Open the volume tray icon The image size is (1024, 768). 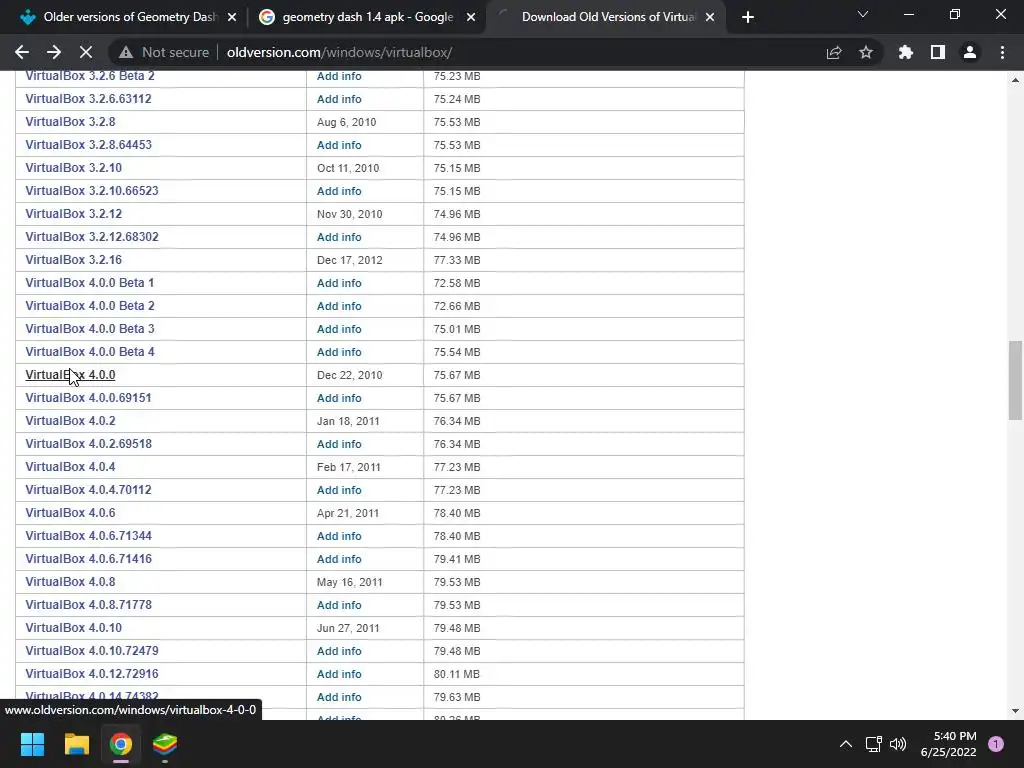898,744
